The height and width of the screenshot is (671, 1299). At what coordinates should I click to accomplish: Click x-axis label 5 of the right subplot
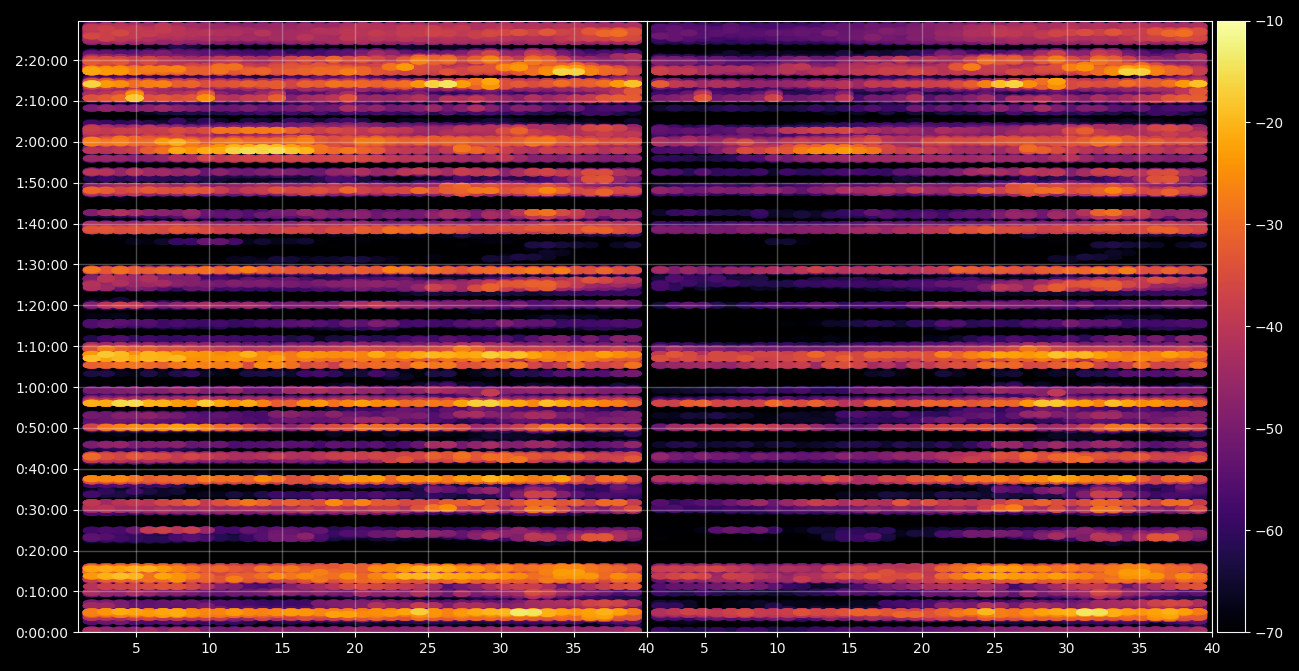[704, 648]
